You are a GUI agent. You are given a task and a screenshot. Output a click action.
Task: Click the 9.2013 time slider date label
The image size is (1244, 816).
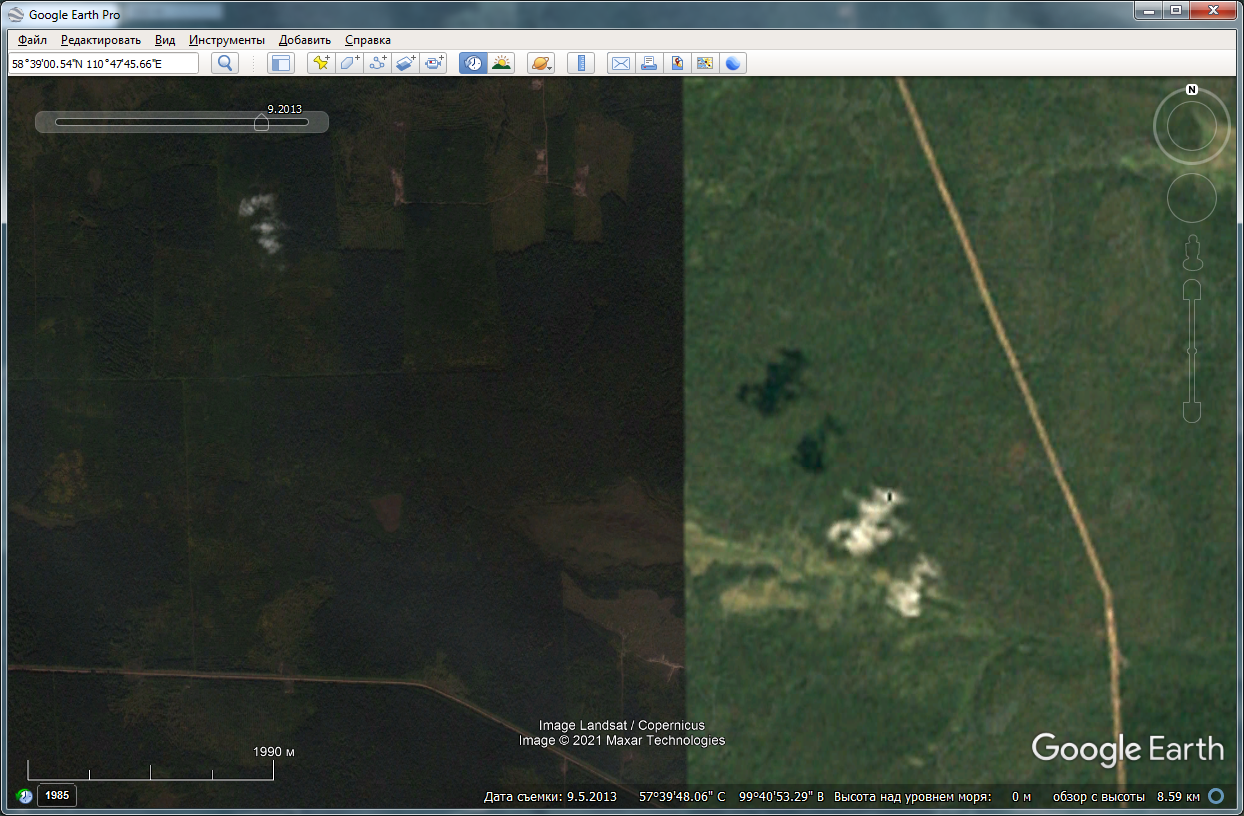(x=284, y=110)
